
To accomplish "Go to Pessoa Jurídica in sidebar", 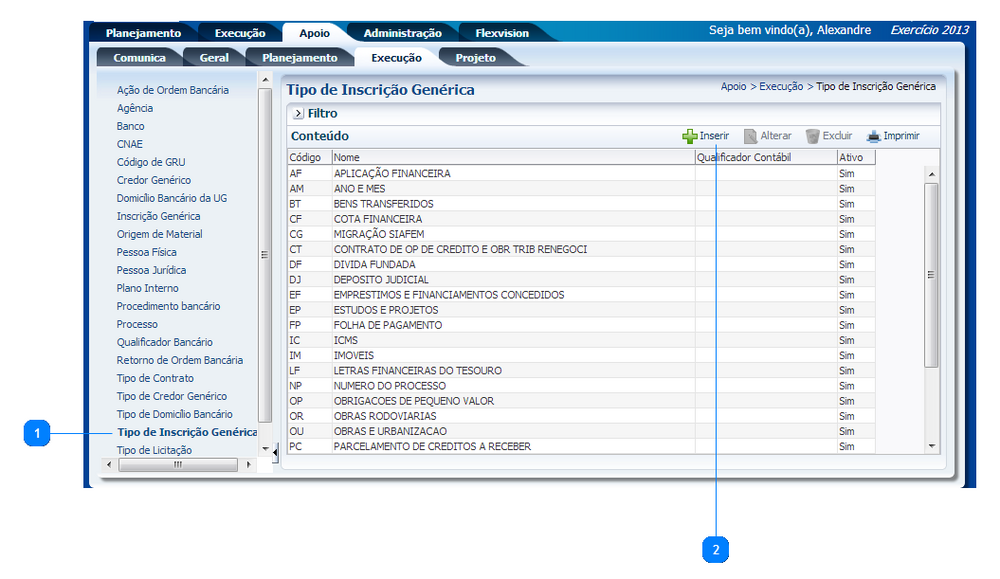I will (151, 270).
